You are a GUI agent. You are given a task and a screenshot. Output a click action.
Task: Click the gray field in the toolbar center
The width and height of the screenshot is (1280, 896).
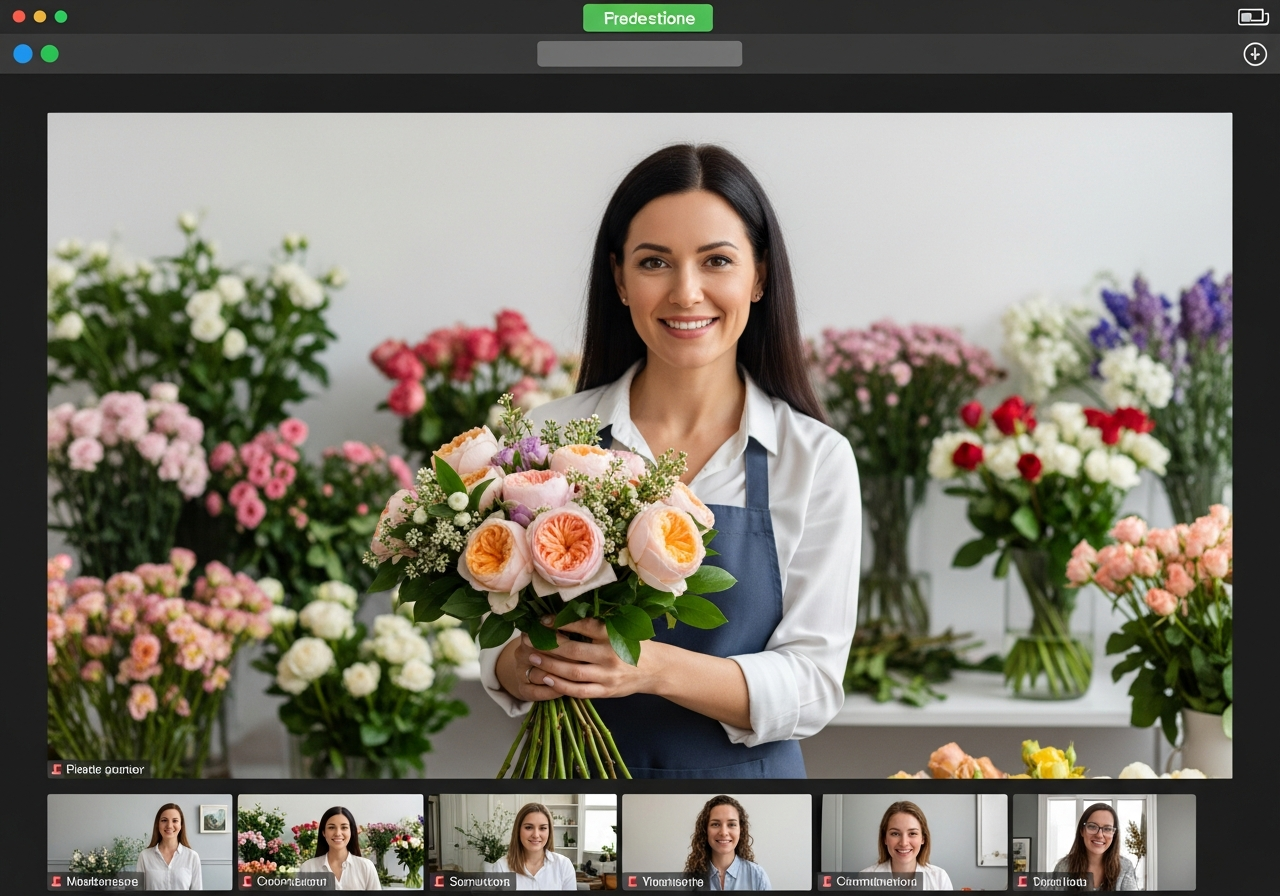(639, 54)
